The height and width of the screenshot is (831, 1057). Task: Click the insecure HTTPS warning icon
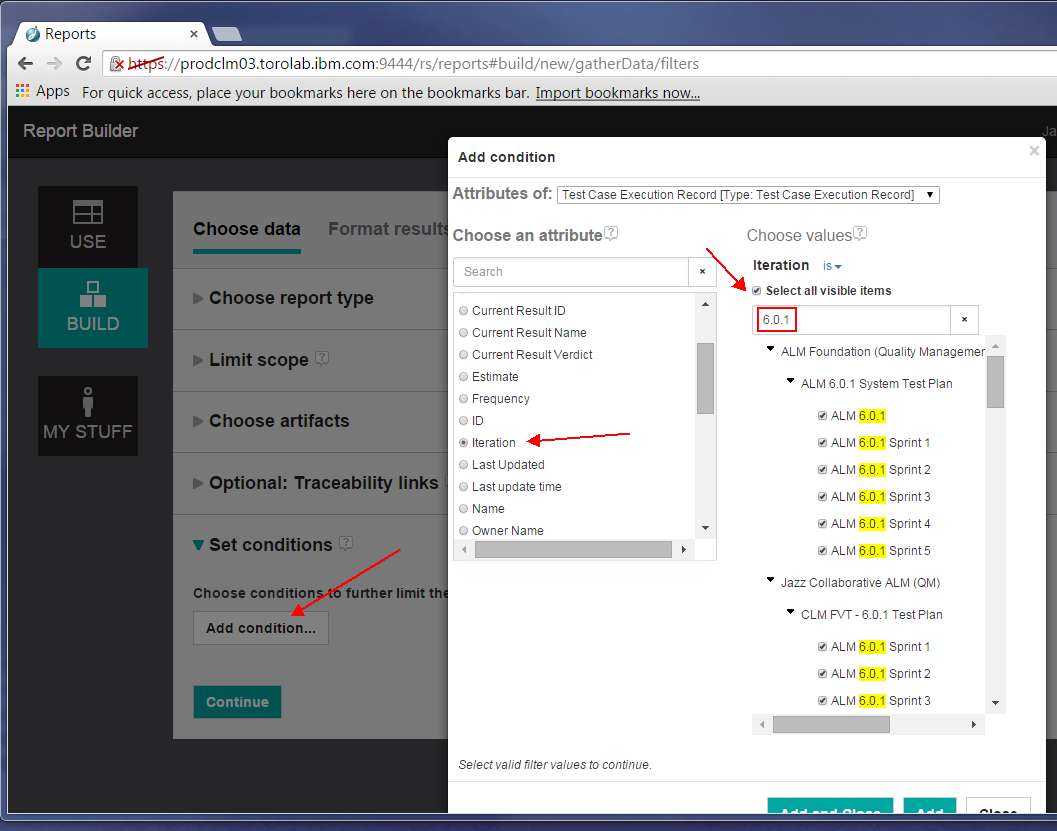(117, 64)
